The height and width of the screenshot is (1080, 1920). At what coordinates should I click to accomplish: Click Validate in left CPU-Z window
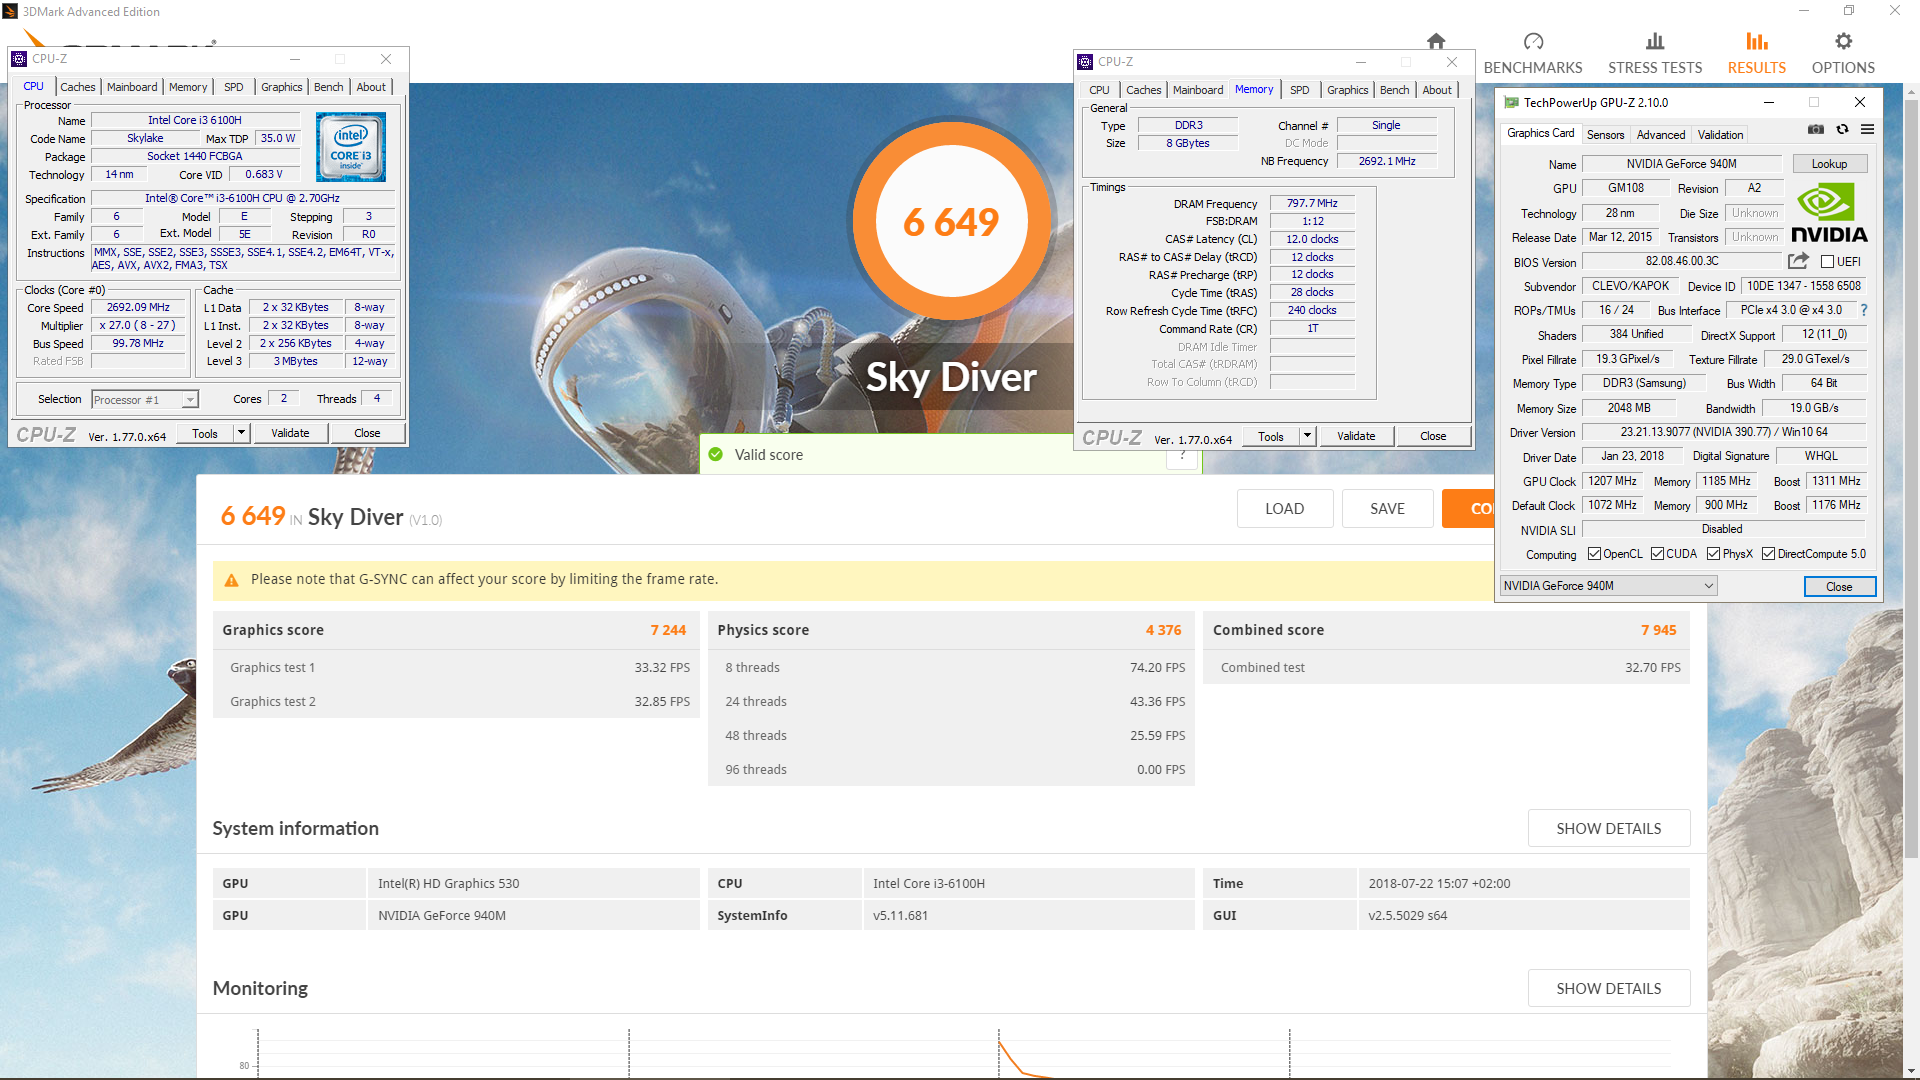(x=290, y=433)
